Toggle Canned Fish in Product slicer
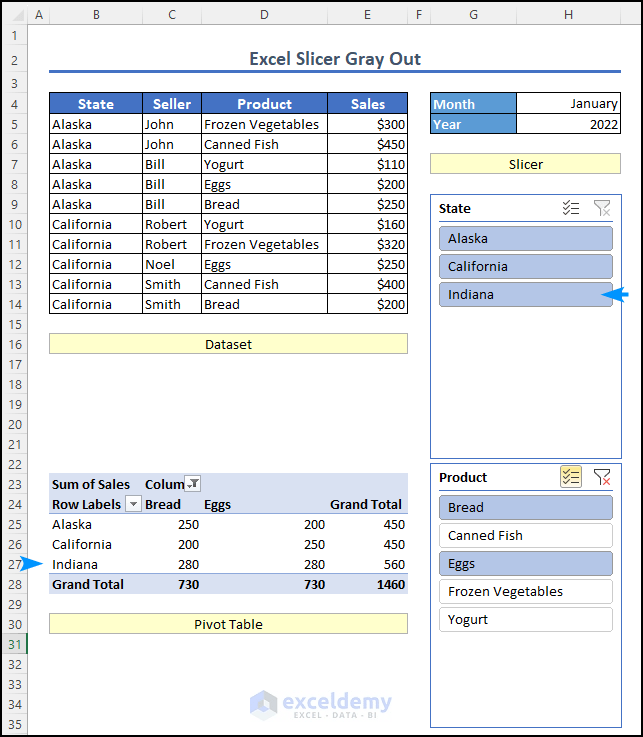This screenshot has width=643, height=737. (x=525, y=535)
